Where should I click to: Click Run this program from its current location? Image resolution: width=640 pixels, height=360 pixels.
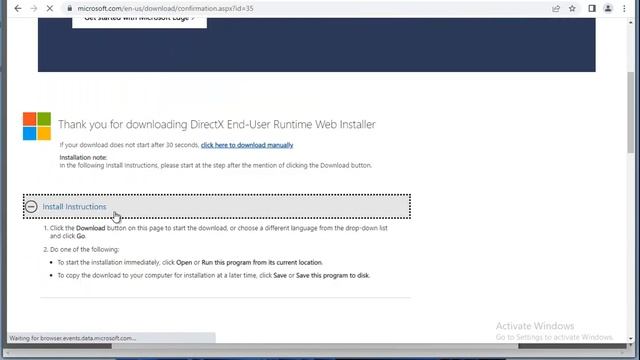click(x=262, y=262)
